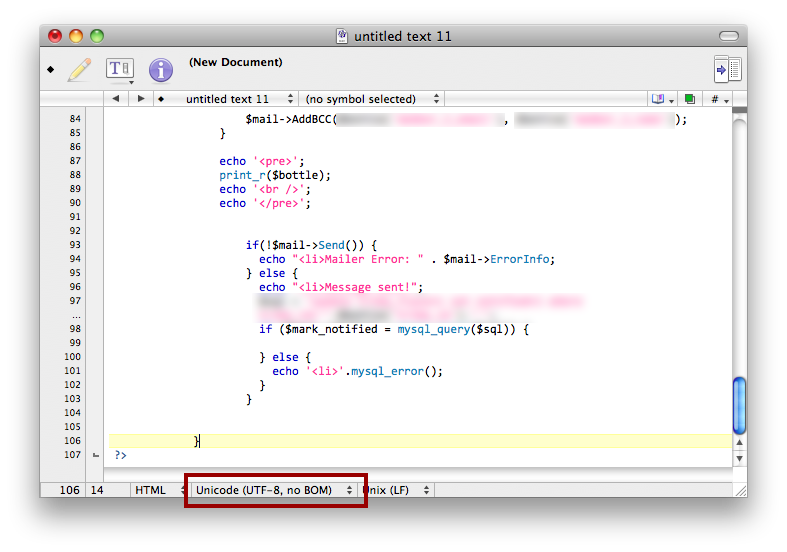
Task: Click the closing ?> PHP tag
Action: [120, 455]
